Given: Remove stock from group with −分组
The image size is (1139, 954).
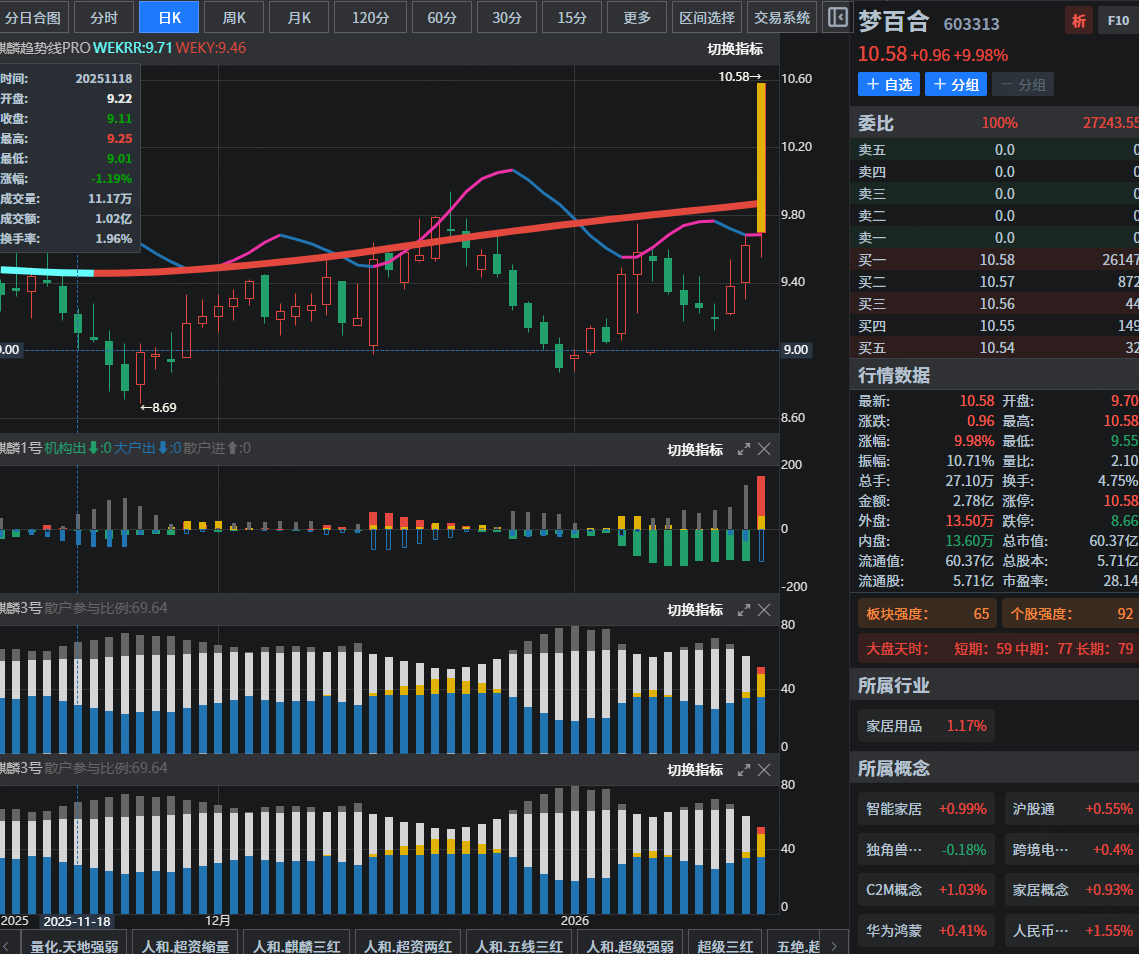Looking at the screenshot, I should click(1022, 85).
